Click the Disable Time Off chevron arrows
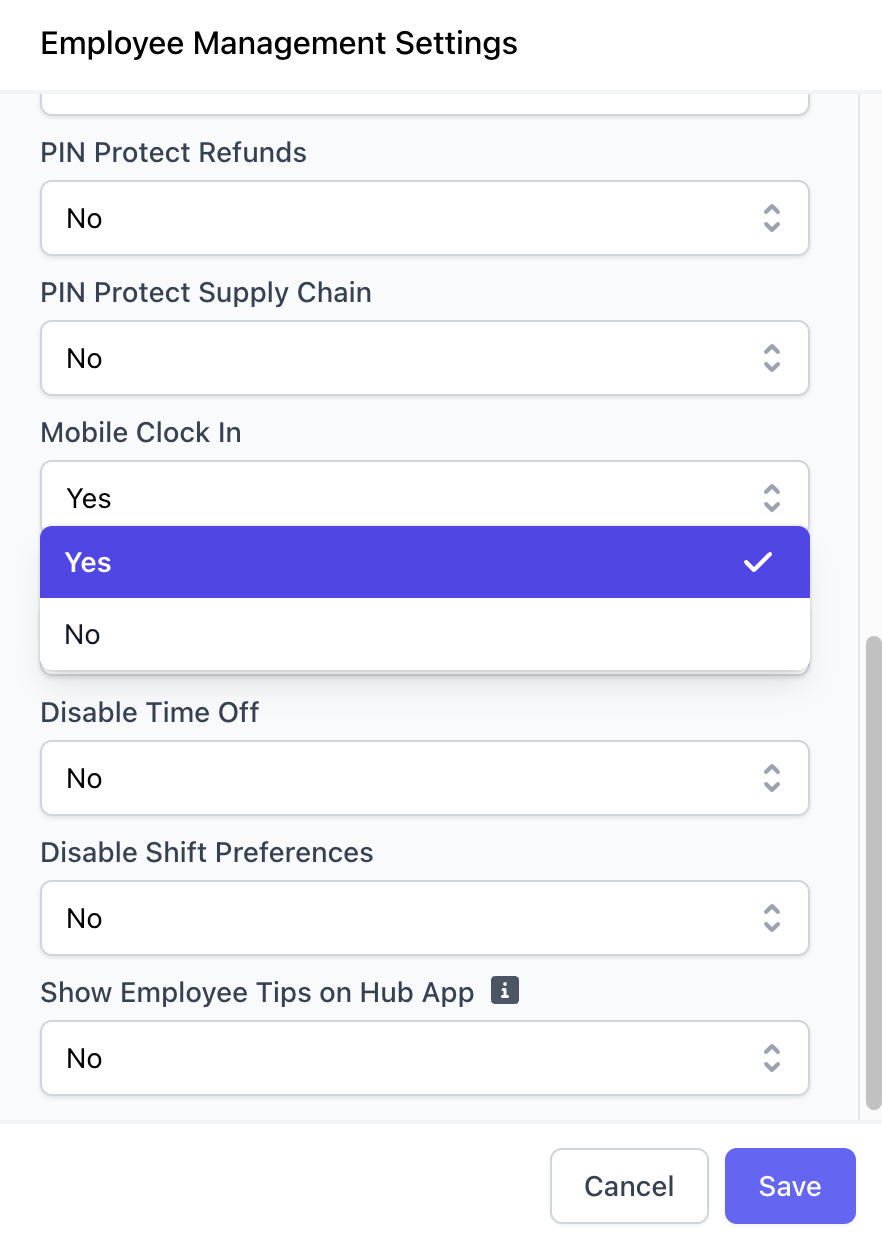882x1242 pixels. pos(771,778)
